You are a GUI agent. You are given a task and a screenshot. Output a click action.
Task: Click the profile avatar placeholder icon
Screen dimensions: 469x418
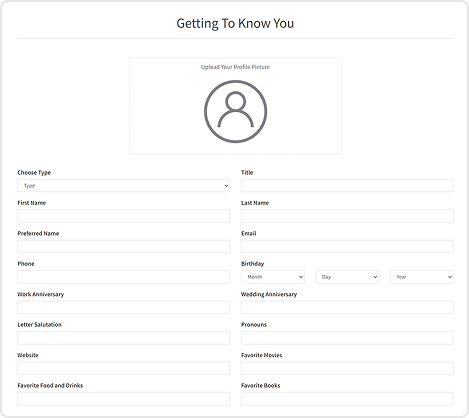[x=235, y=111]
